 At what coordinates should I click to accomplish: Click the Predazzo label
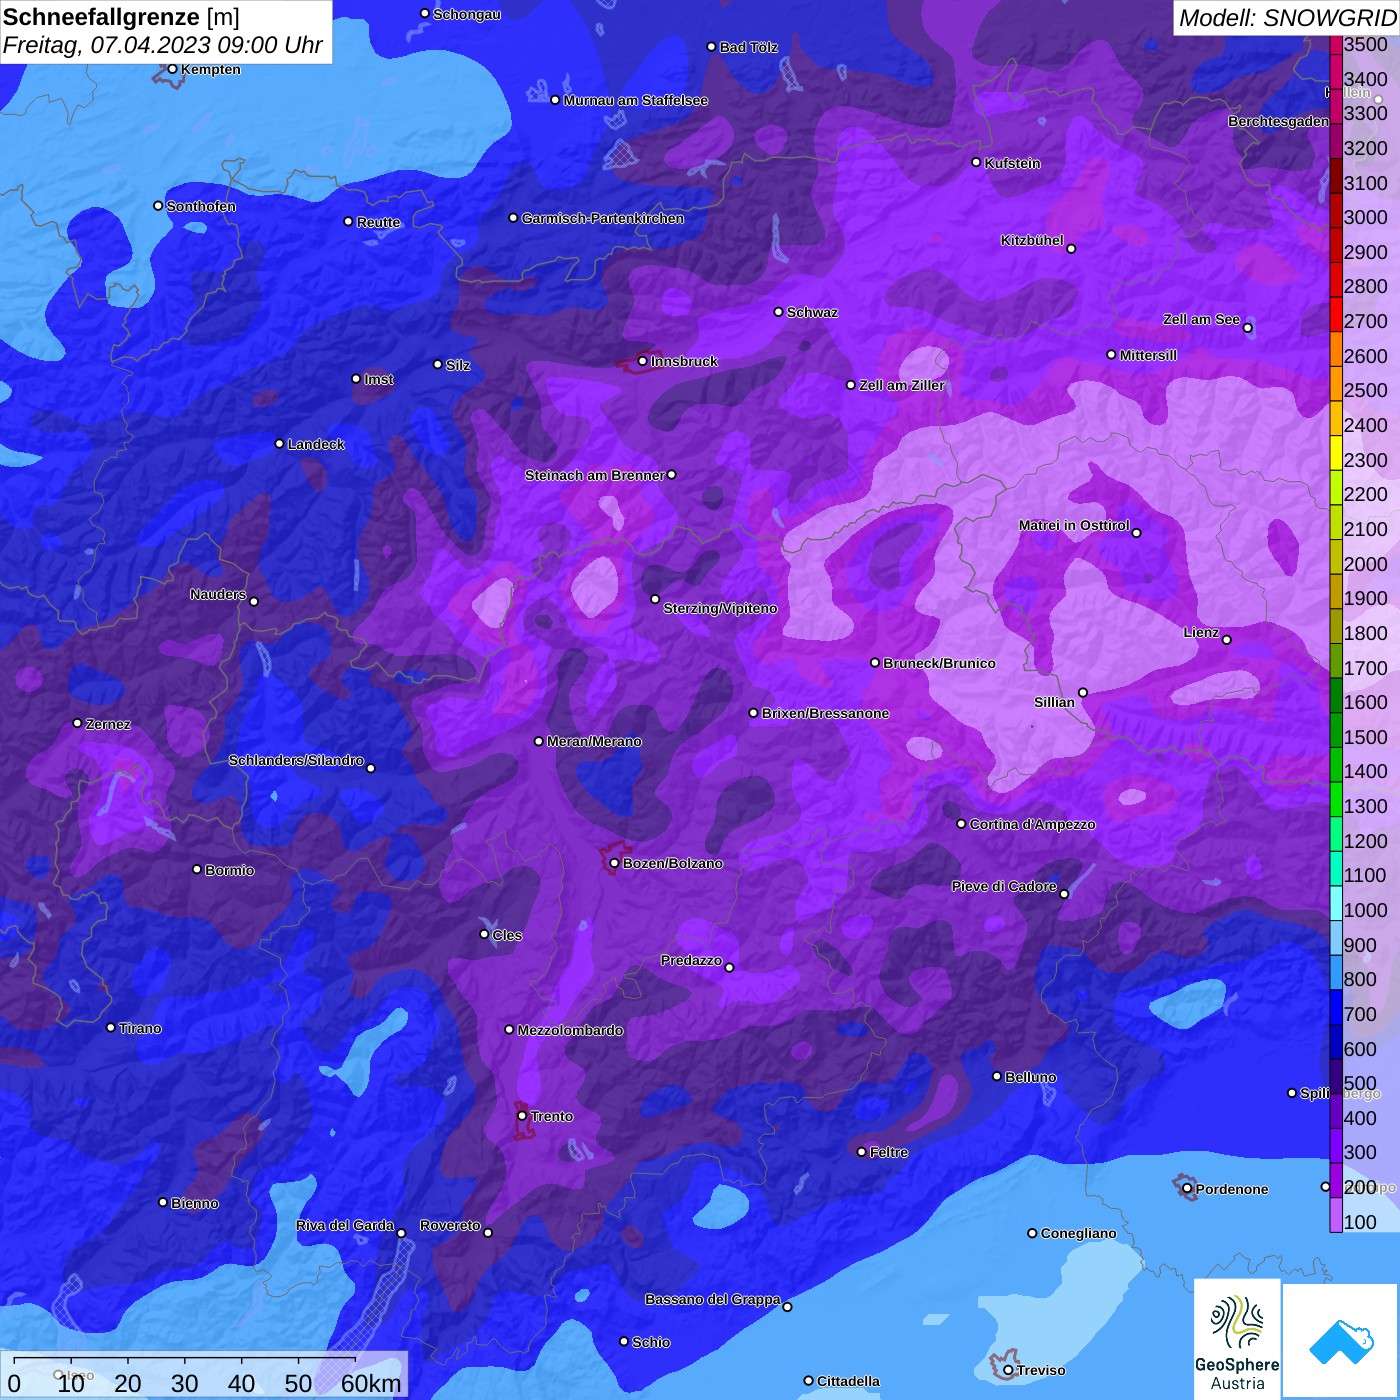[x=691, y=960]
